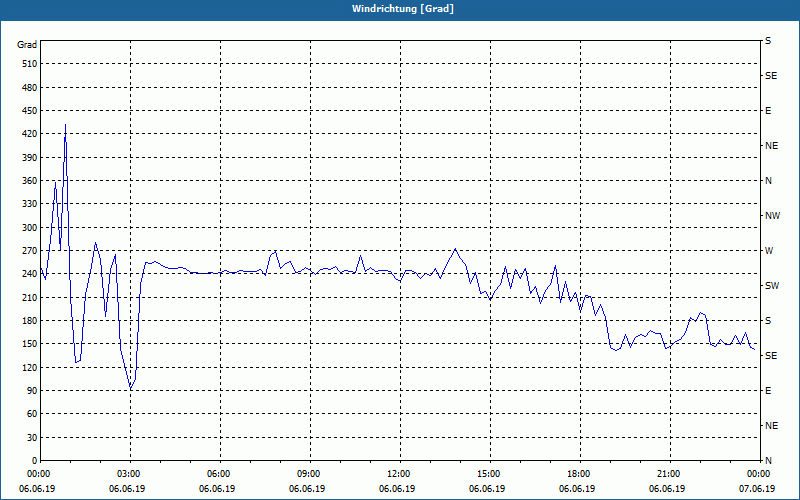Click the 240 y-axis value
This screenshot has width=800, height=500.
(x=30, y=274)
